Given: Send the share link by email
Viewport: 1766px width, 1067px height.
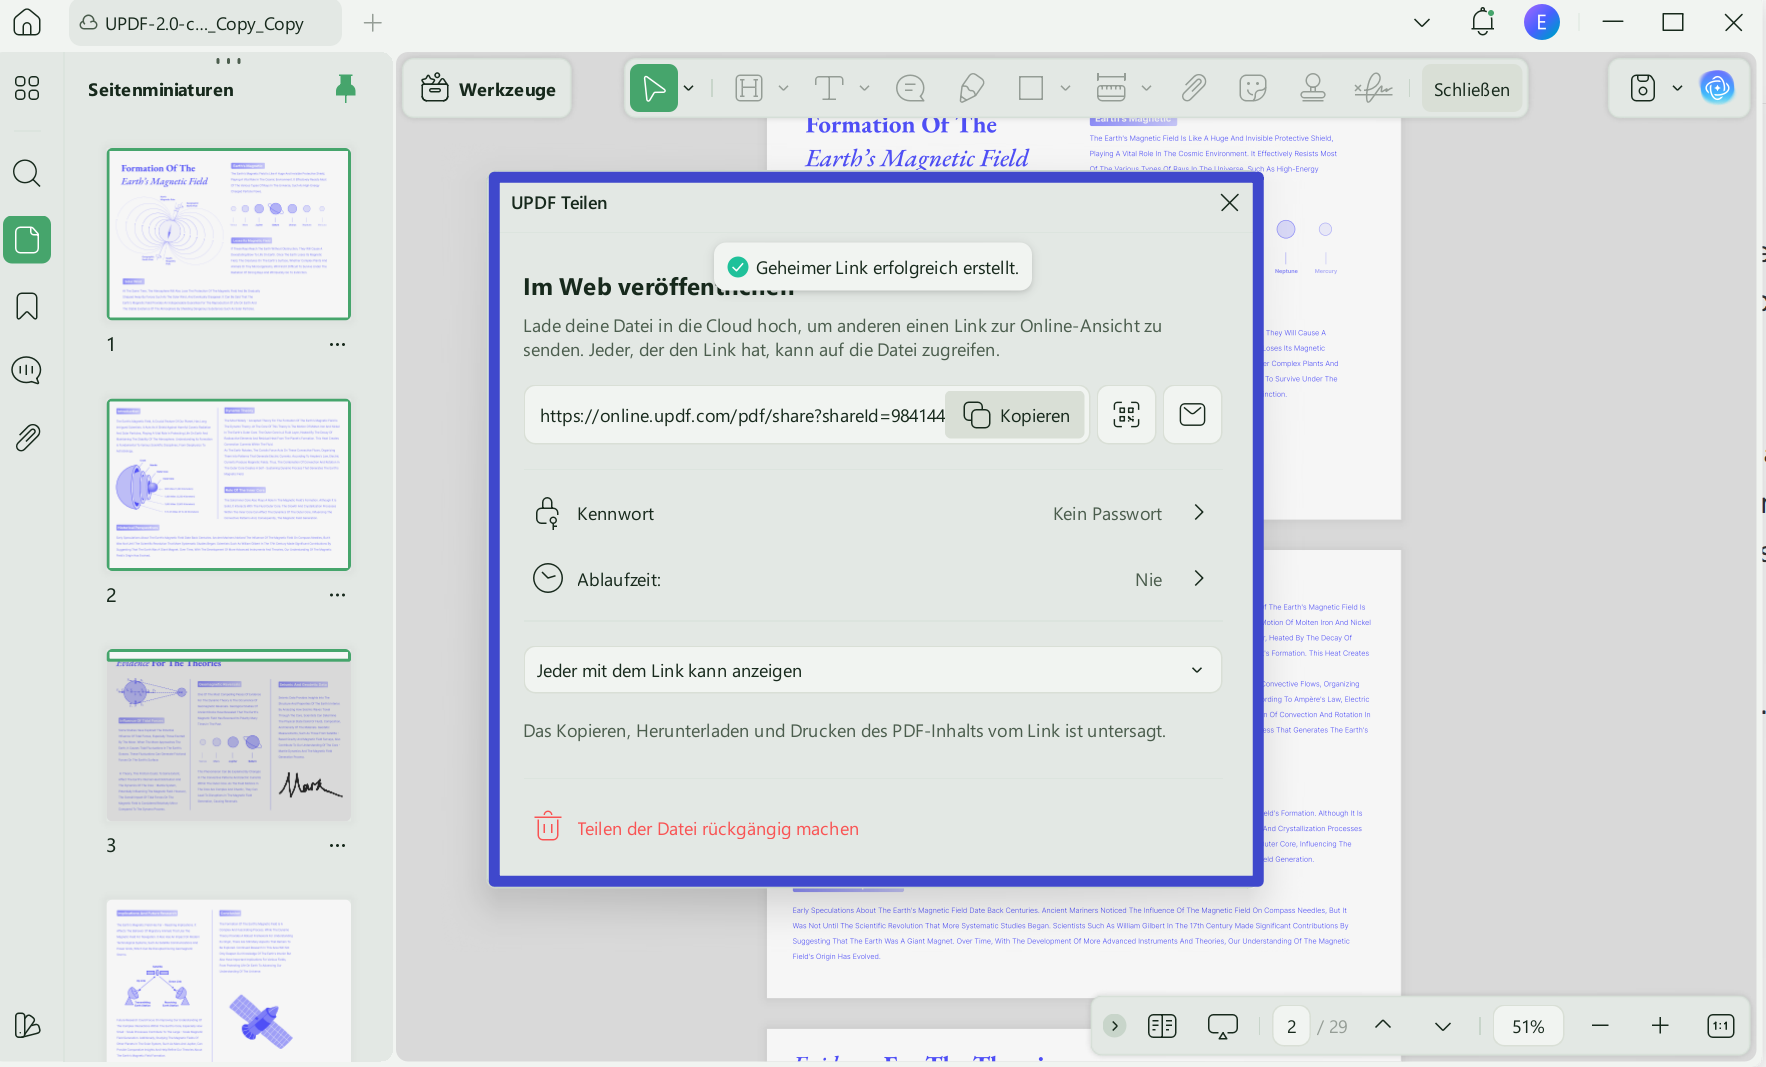Looking at the screenshot, I should point(1192,415).
